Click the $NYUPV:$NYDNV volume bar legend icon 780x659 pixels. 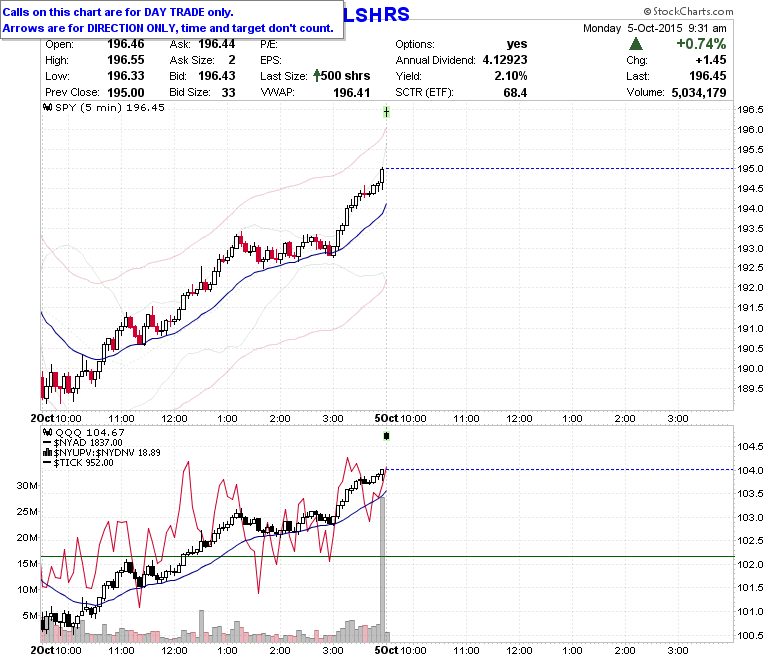point(48,453)
